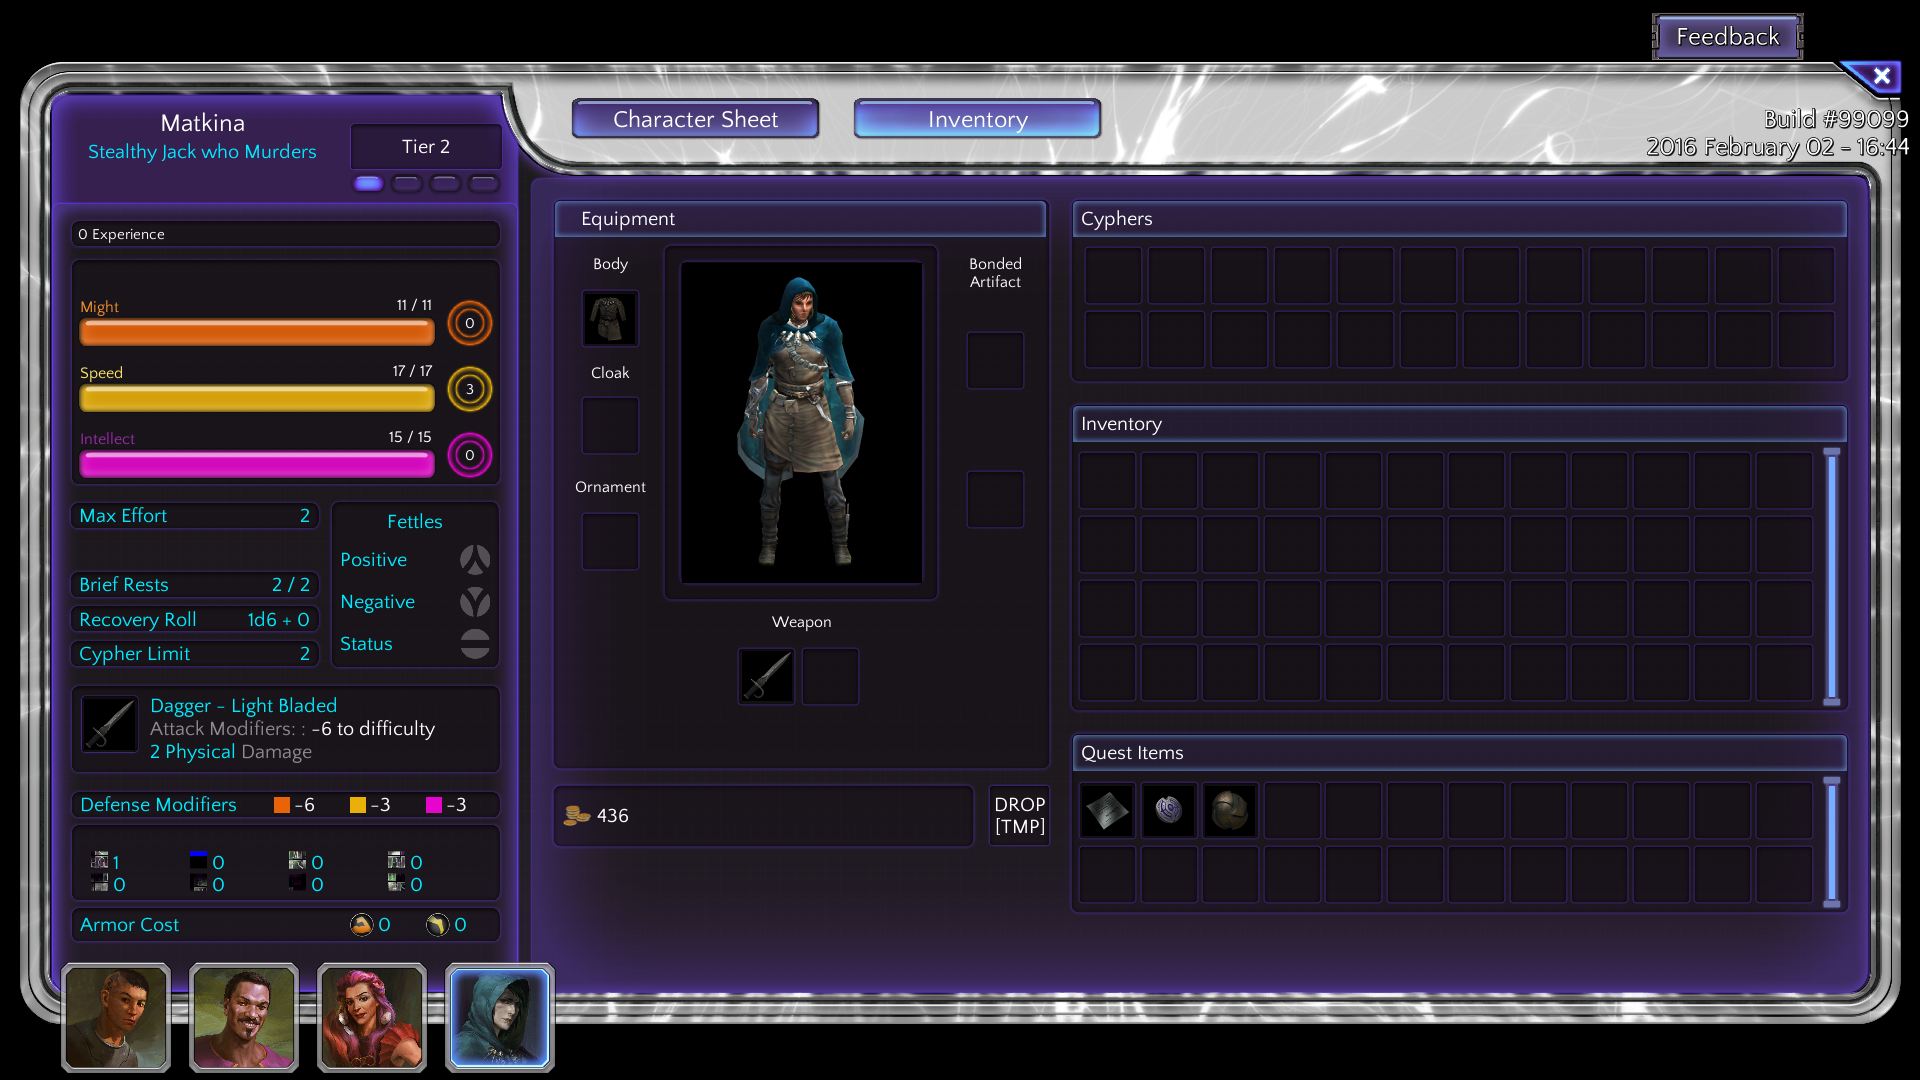Click the empty off-hand weapon slot
Screen dimensions: 1920x1080
830,676
